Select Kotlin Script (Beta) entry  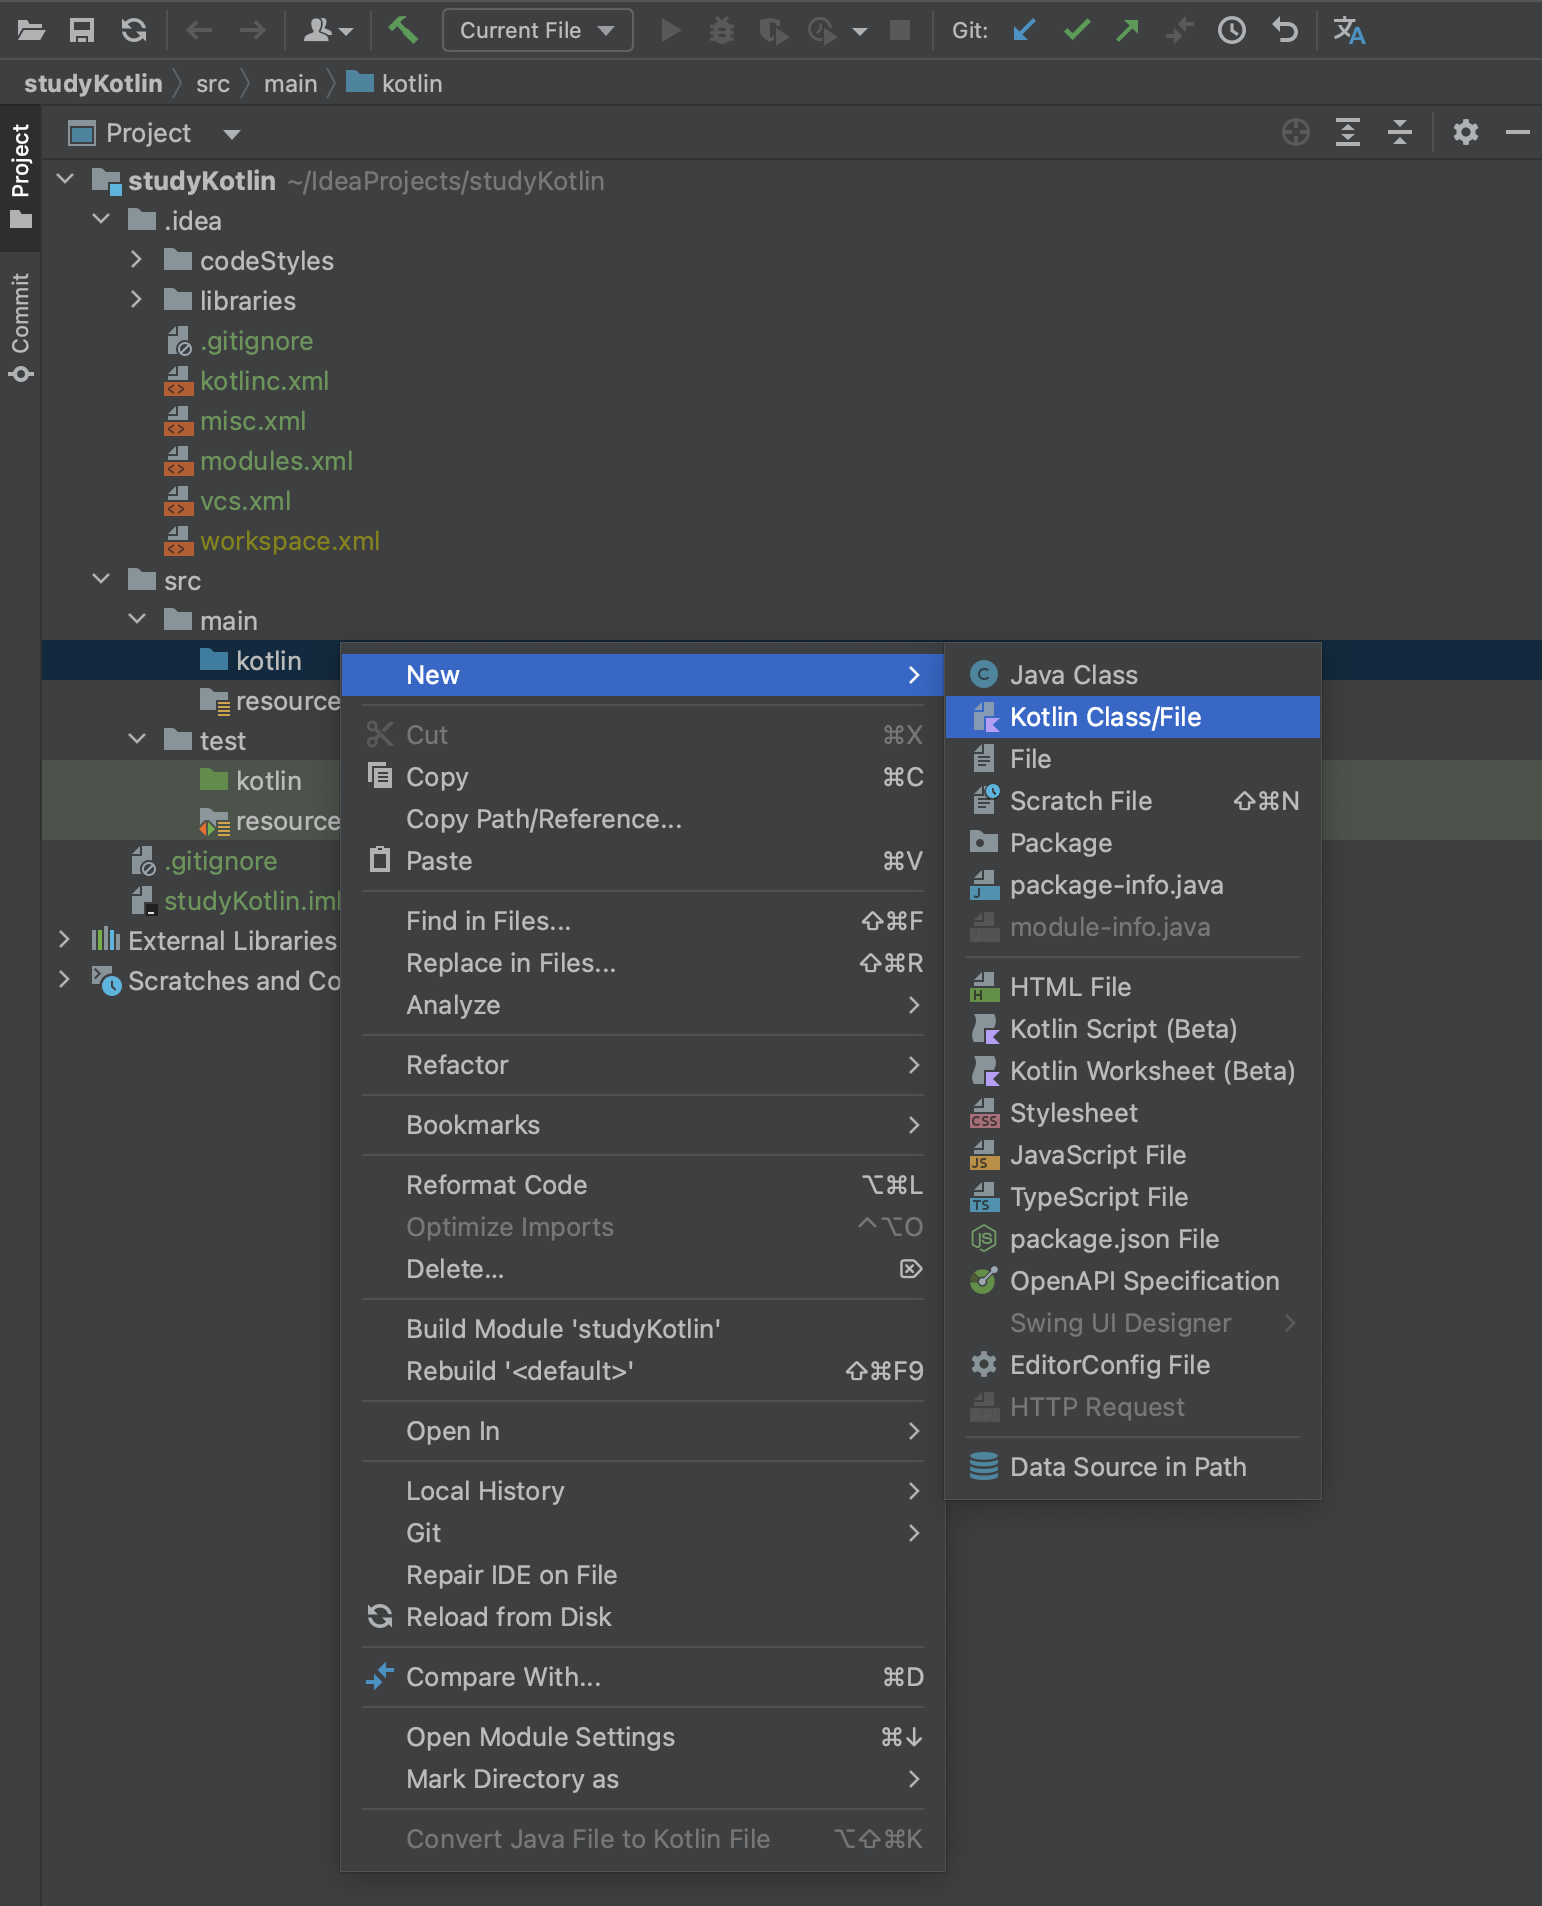pyautogui.click(x=1132, y=1029)
